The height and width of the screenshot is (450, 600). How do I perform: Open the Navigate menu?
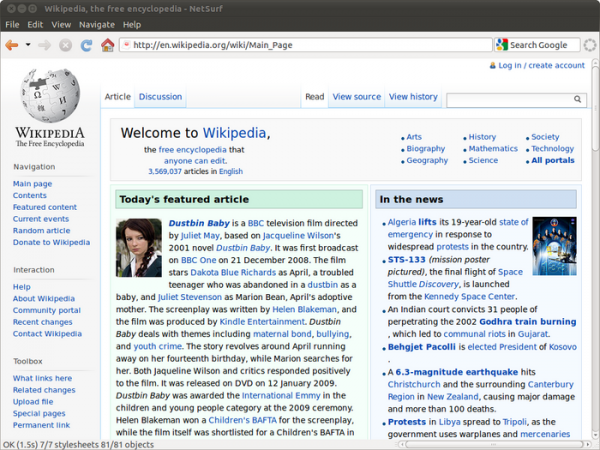point(97,23)
